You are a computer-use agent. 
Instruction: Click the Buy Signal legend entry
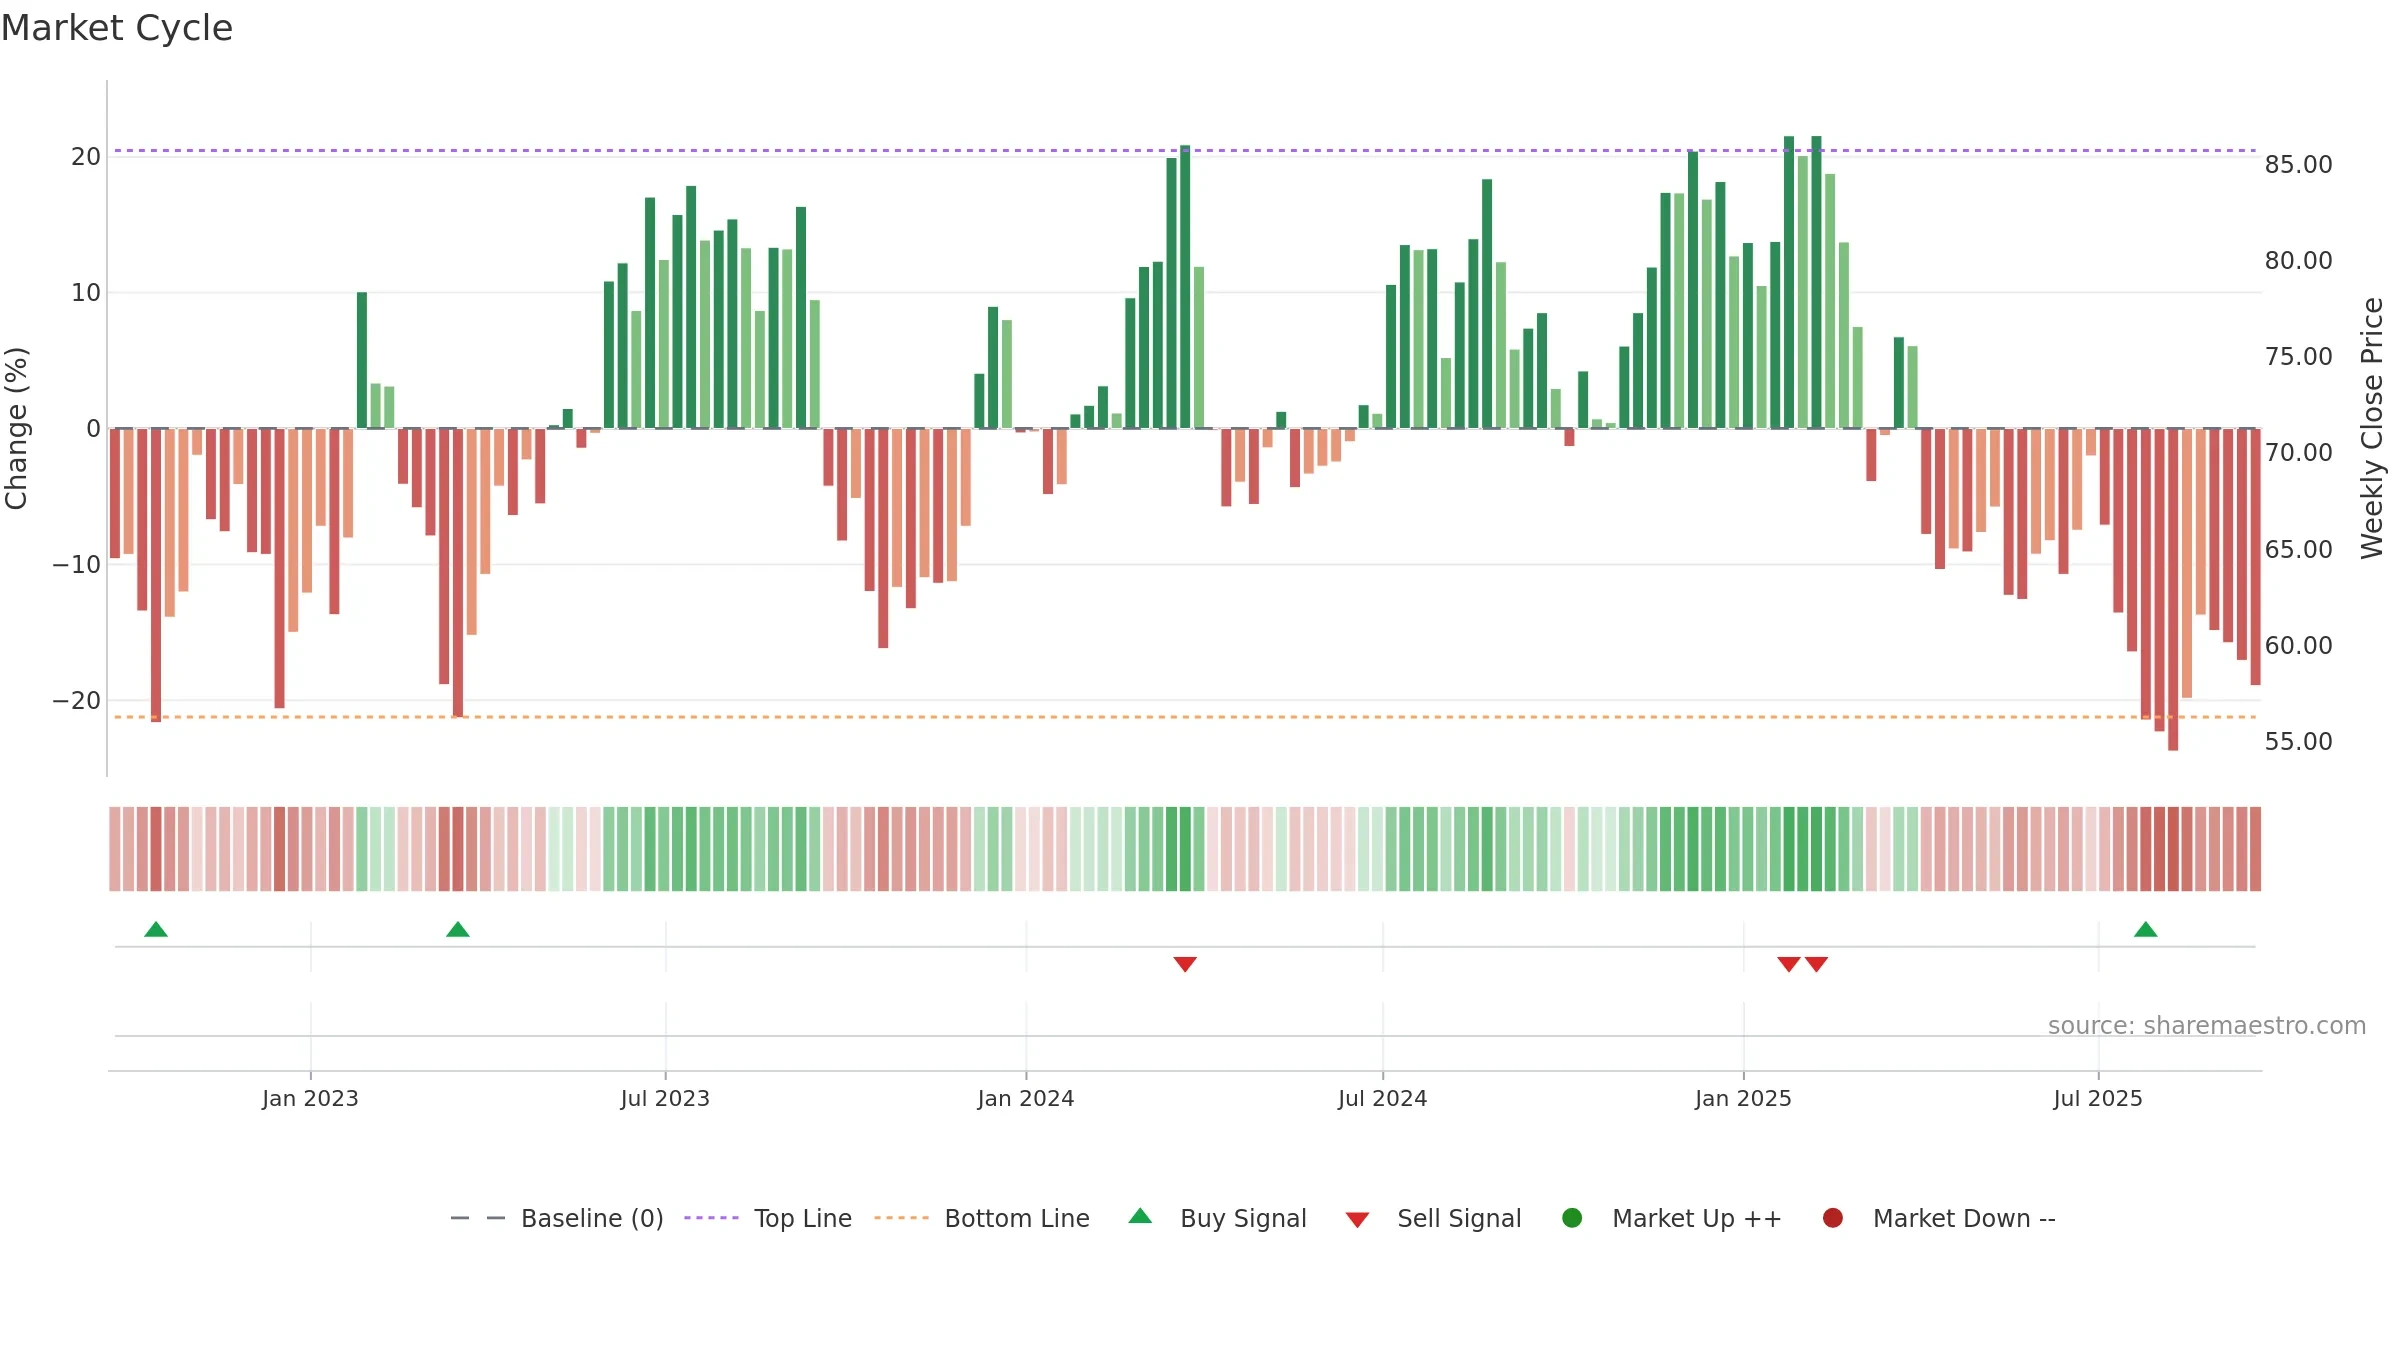pyautogui.click(x=1217, y=1218)
